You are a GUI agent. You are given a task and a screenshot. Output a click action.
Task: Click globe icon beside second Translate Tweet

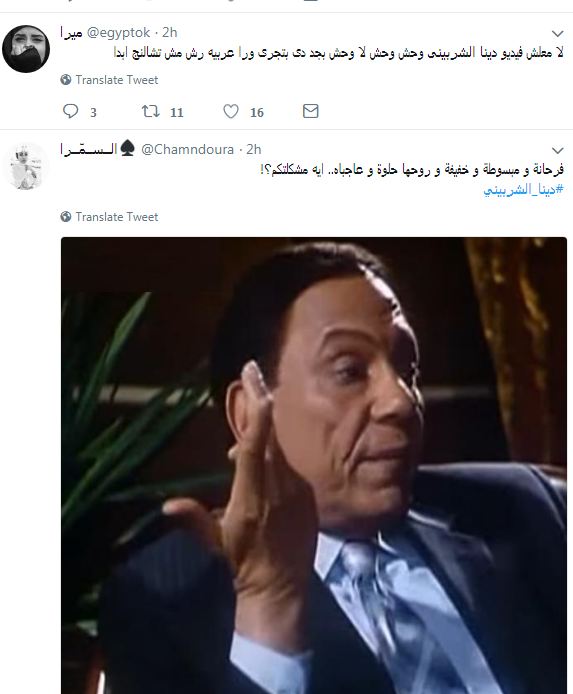(66, 217)
